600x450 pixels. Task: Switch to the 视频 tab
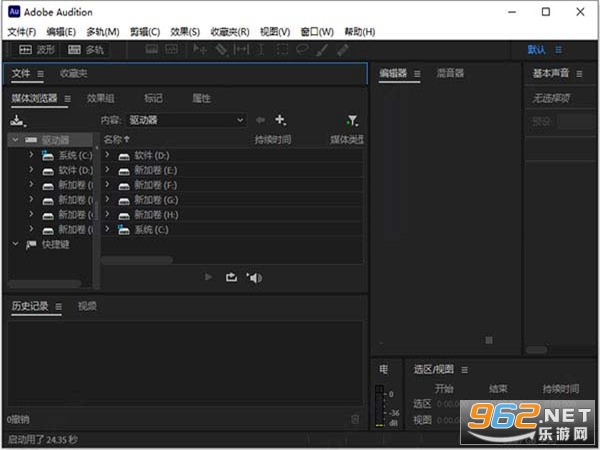[x=87, y=306]
